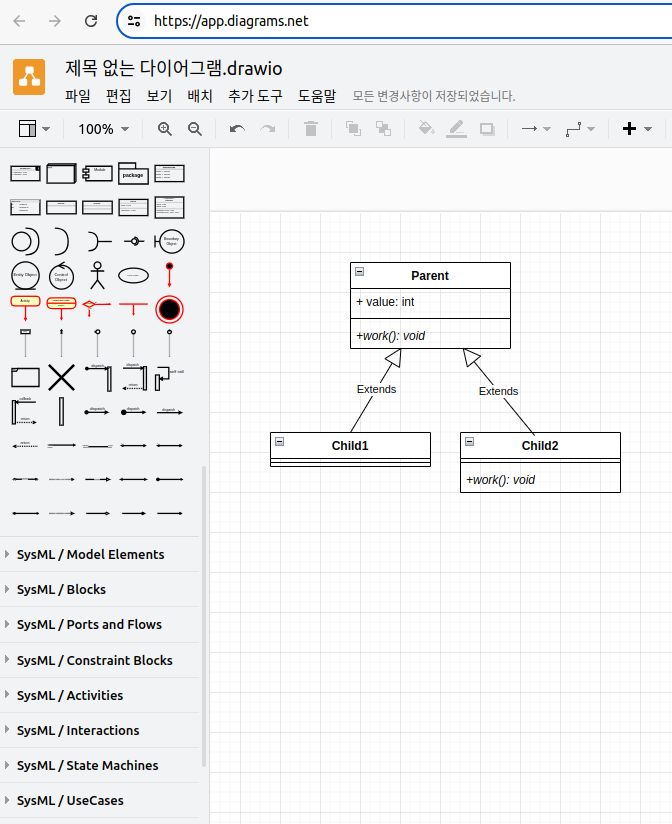Click the site information icon in address bar
The width and height of the screenshot is (672, 824).
click(x=134, y=21)
